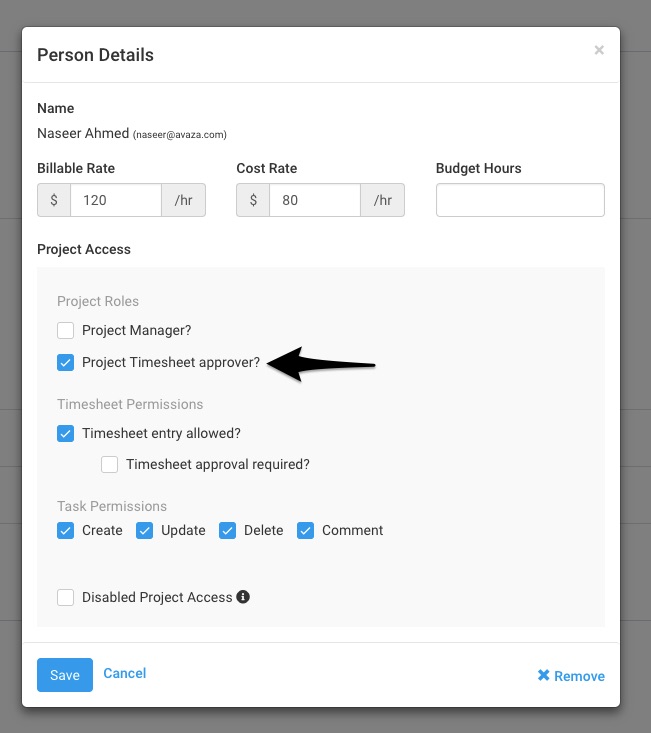Toggle the Delete task permission
The image size is (651, 733).
click(228, 531)
